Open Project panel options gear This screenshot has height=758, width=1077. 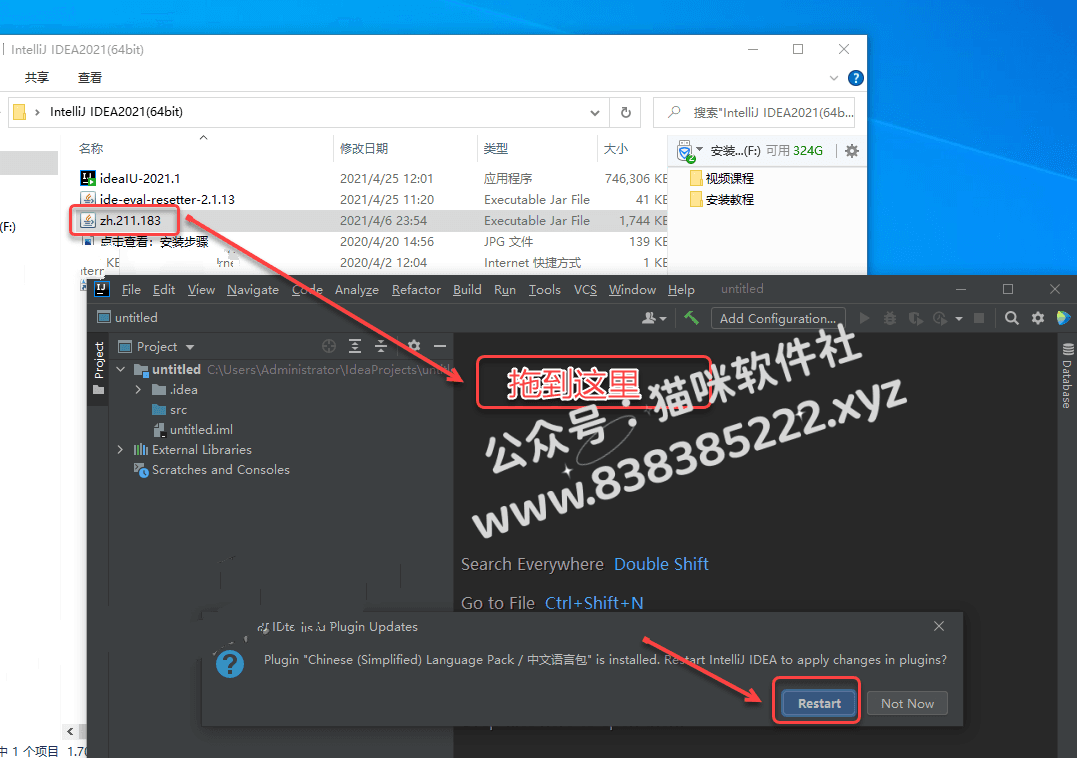tap(413, 346)
